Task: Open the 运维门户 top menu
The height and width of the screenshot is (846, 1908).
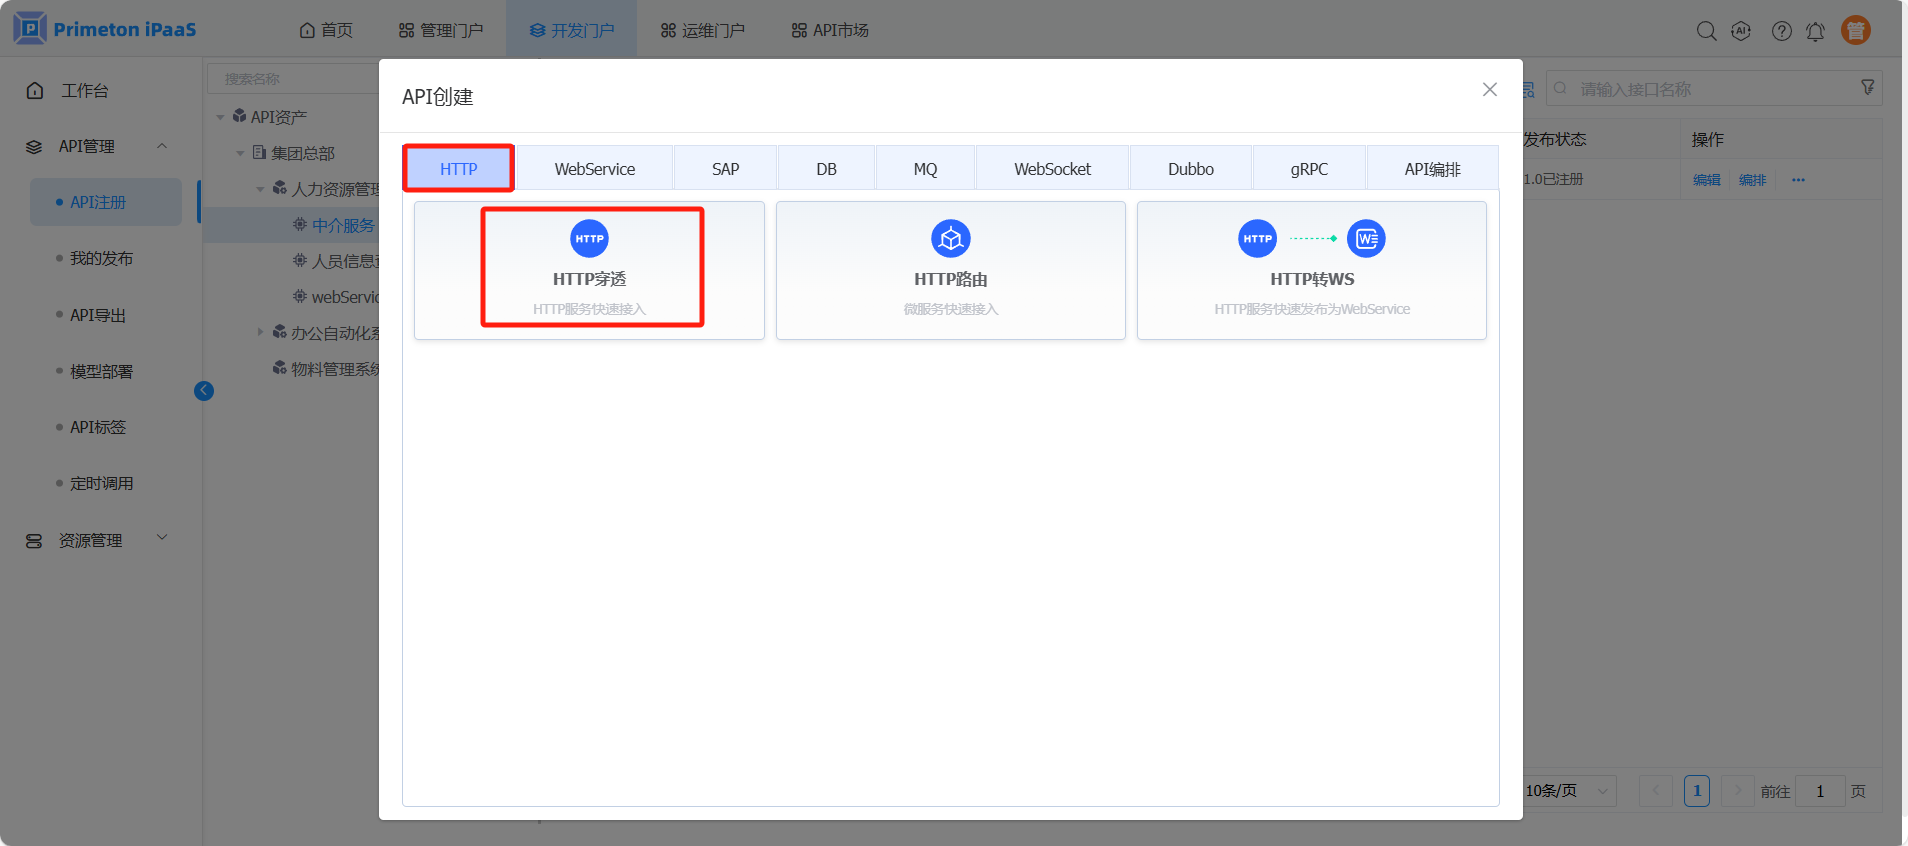Action: (x=703, y=31)
